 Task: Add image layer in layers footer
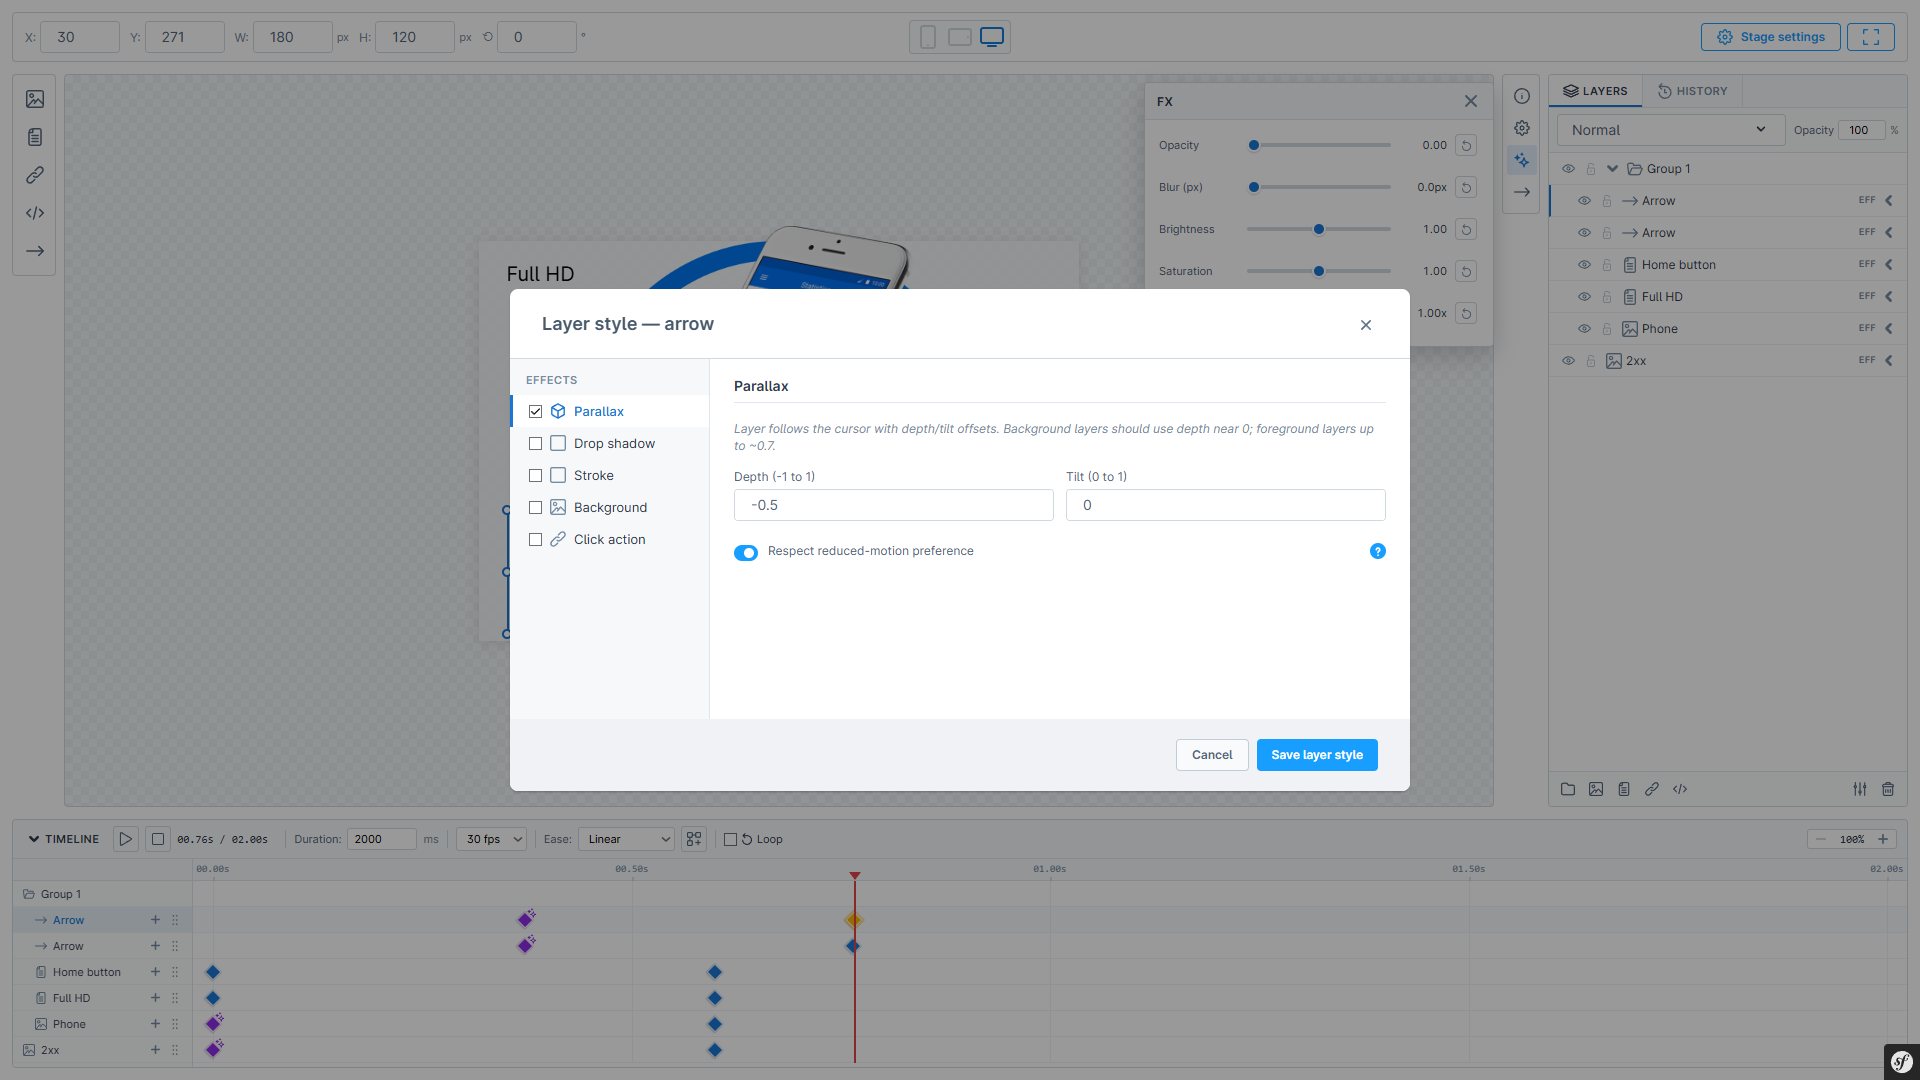(1596, 789)
